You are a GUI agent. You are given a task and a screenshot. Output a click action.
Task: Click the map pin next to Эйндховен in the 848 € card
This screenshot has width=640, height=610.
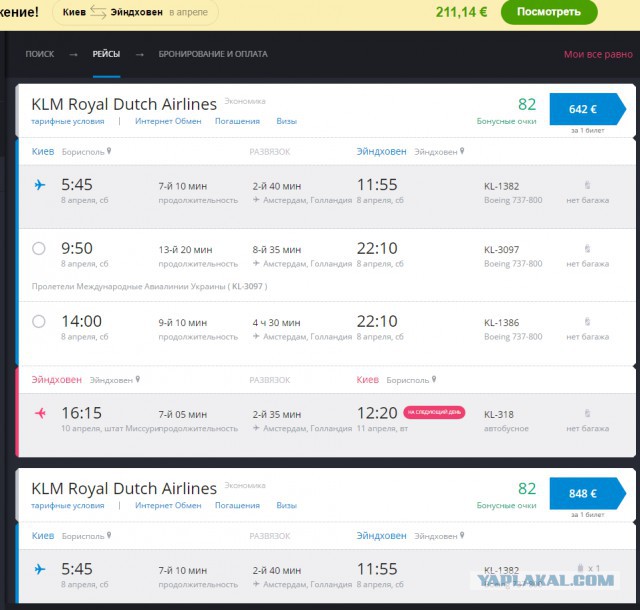462,535
